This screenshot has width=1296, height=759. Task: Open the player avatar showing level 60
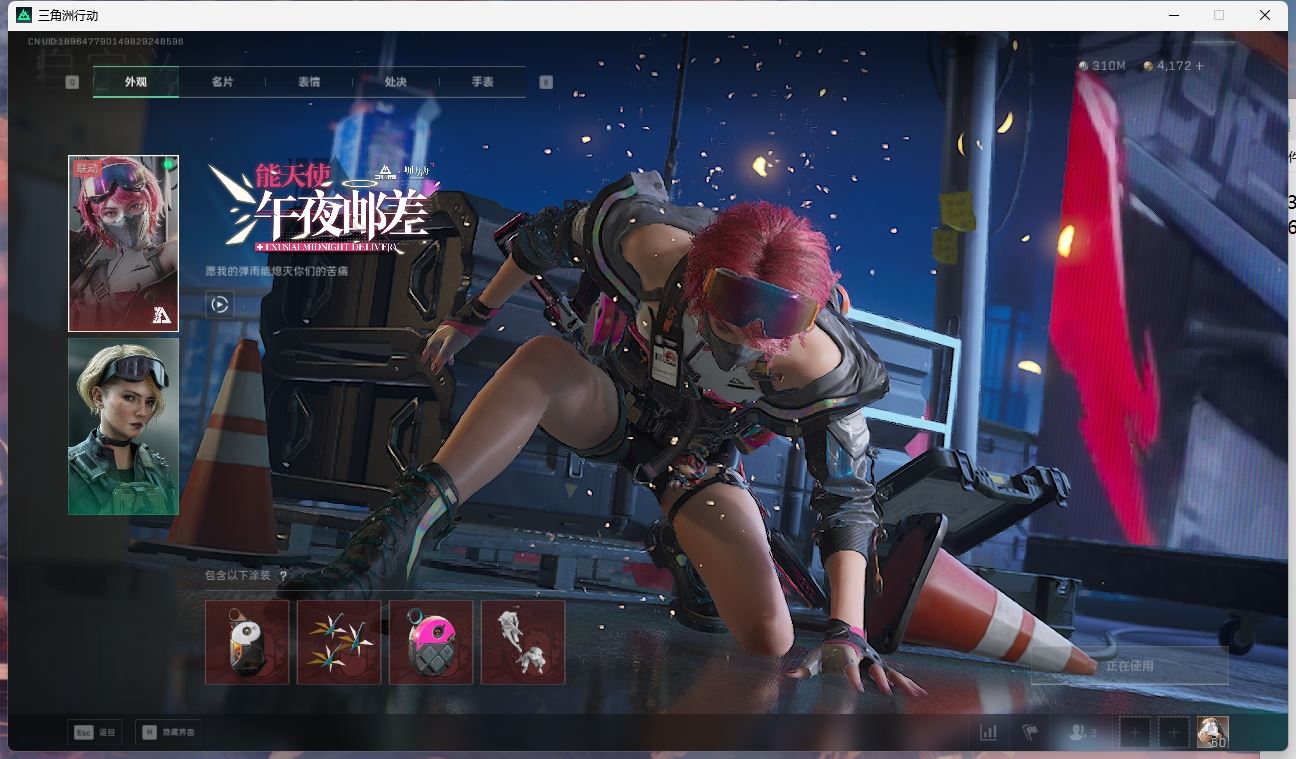(1212, 732)
